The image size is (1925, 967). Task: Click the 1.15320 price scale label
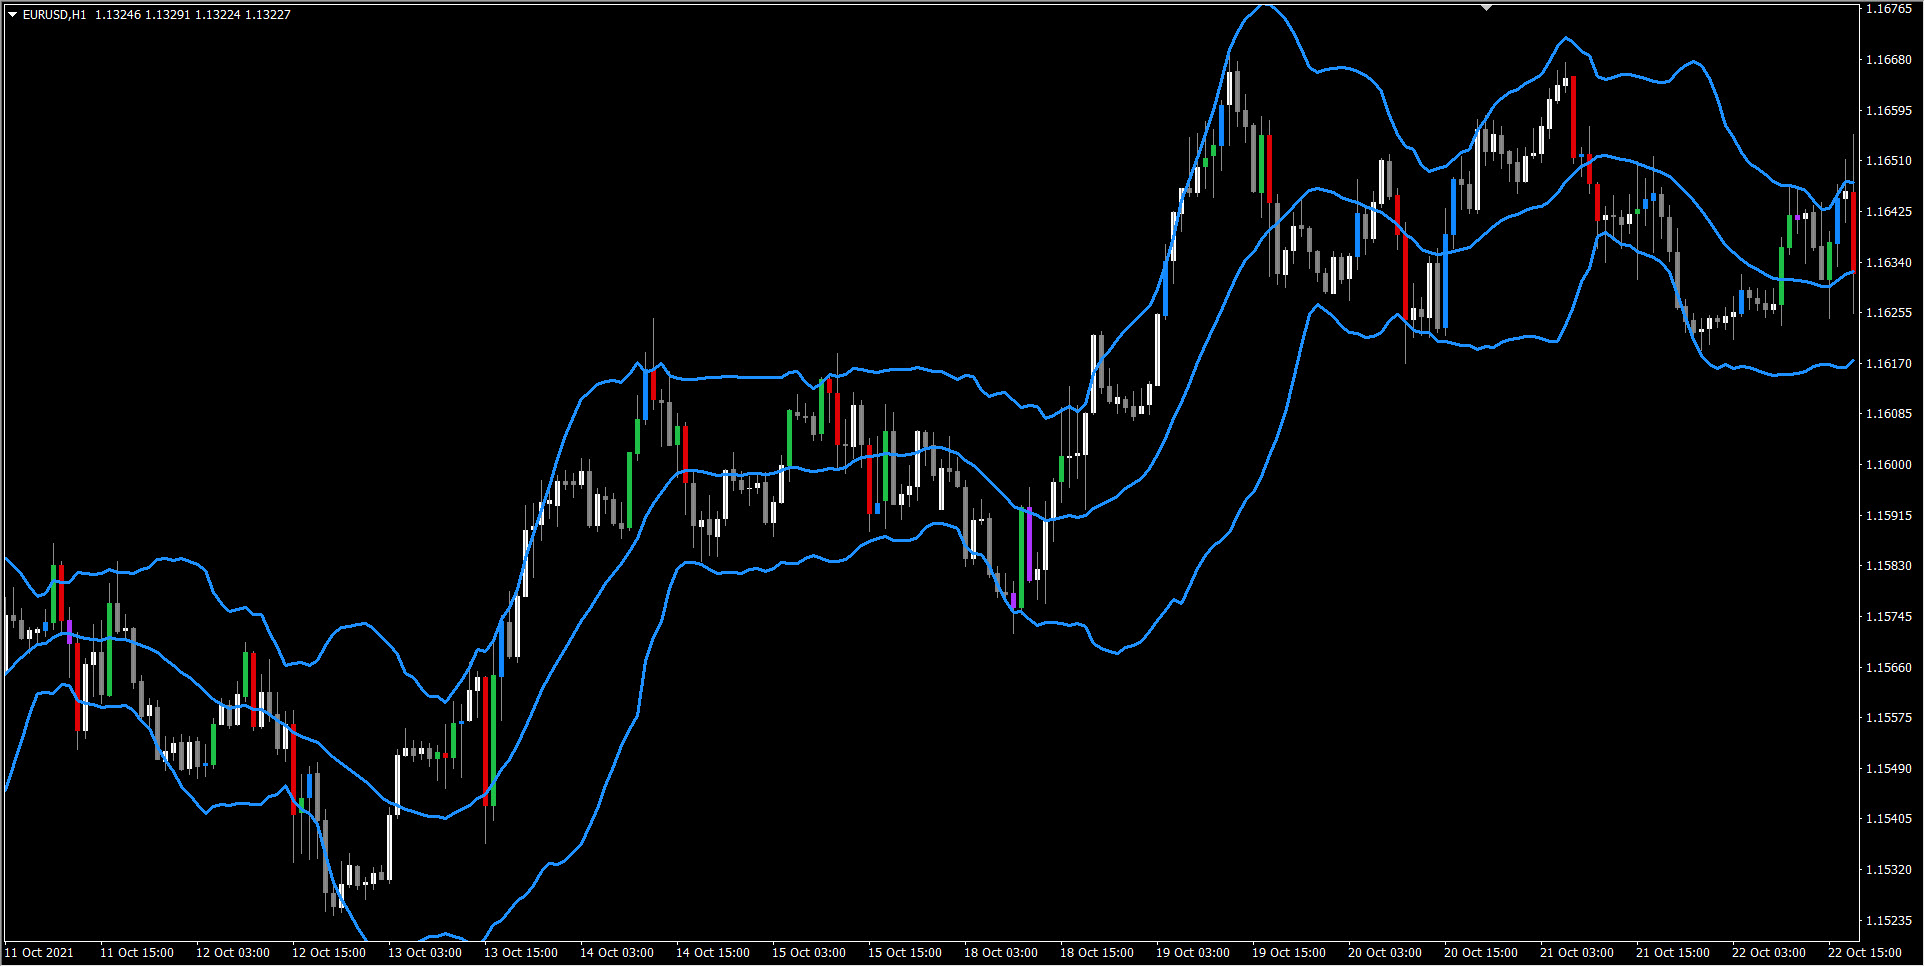coord(1888,870)
